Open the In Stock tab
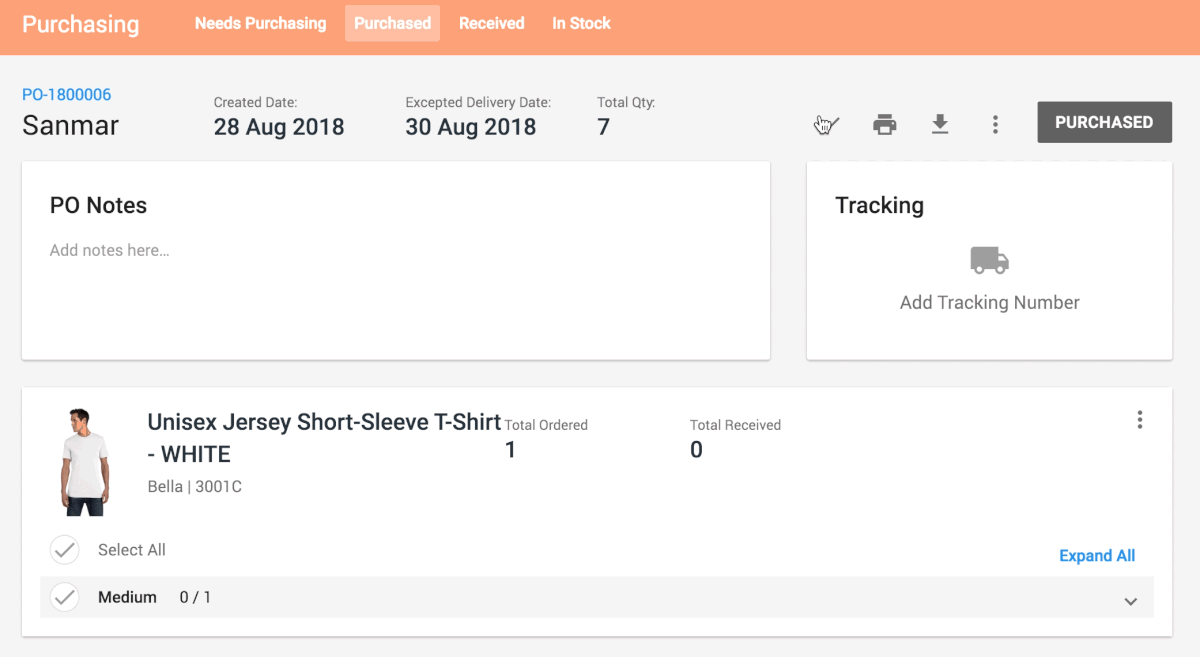This screenshot has width=1200, height=657. pyautogui.click(x=581, y=23)
